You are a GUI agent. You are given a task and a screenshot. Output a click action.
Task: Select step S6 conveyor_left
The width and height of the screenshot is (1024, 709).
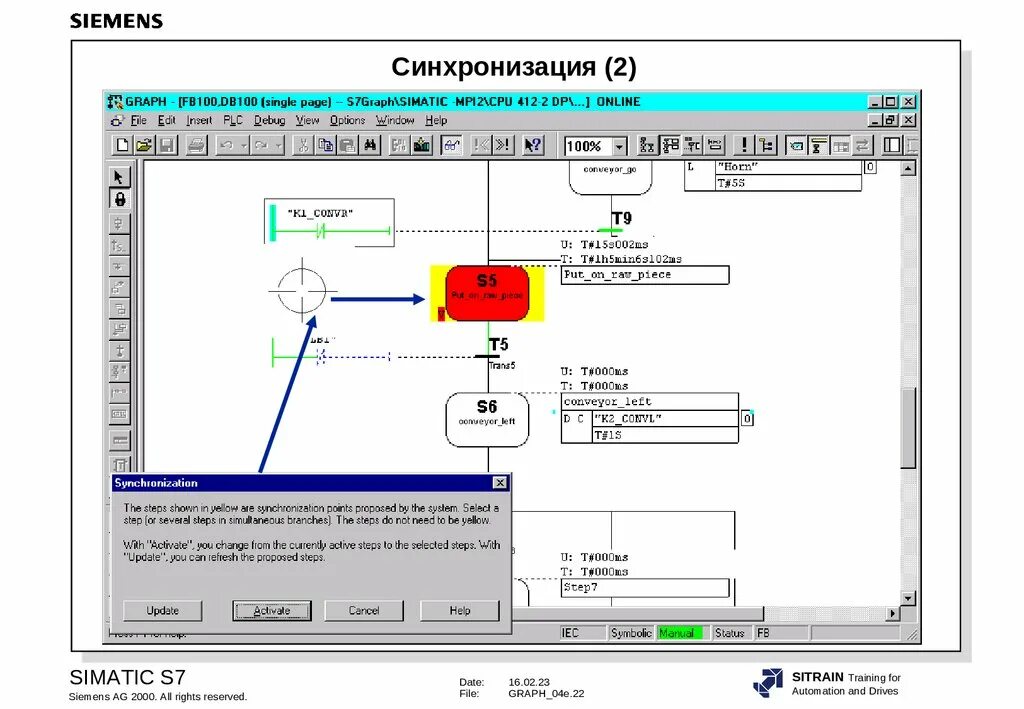pos(487,419)
